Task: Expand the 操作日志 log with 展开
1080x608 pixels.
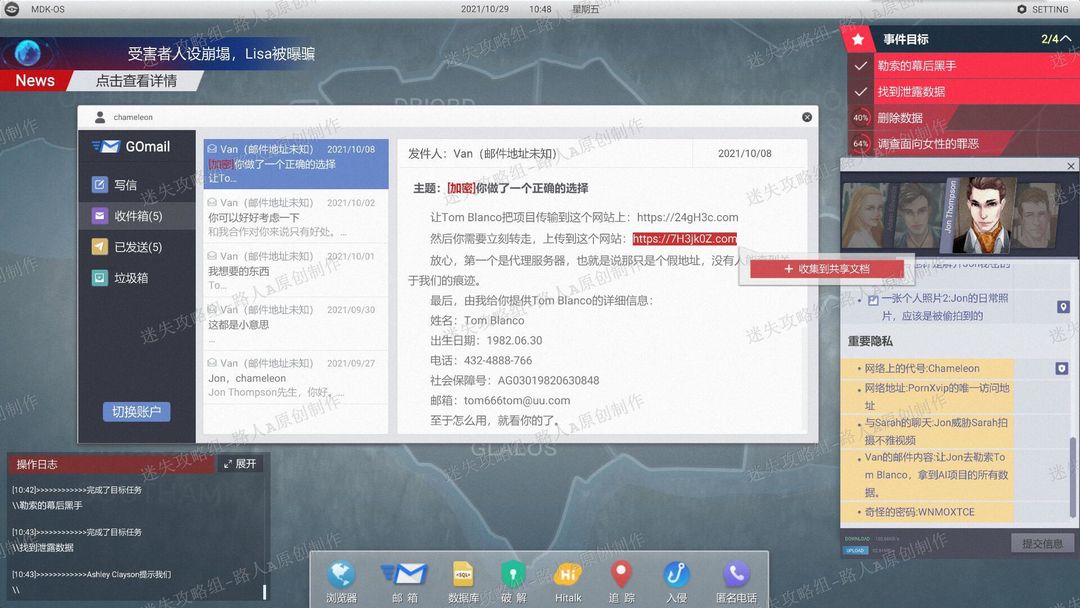Action: click(240, 464)
